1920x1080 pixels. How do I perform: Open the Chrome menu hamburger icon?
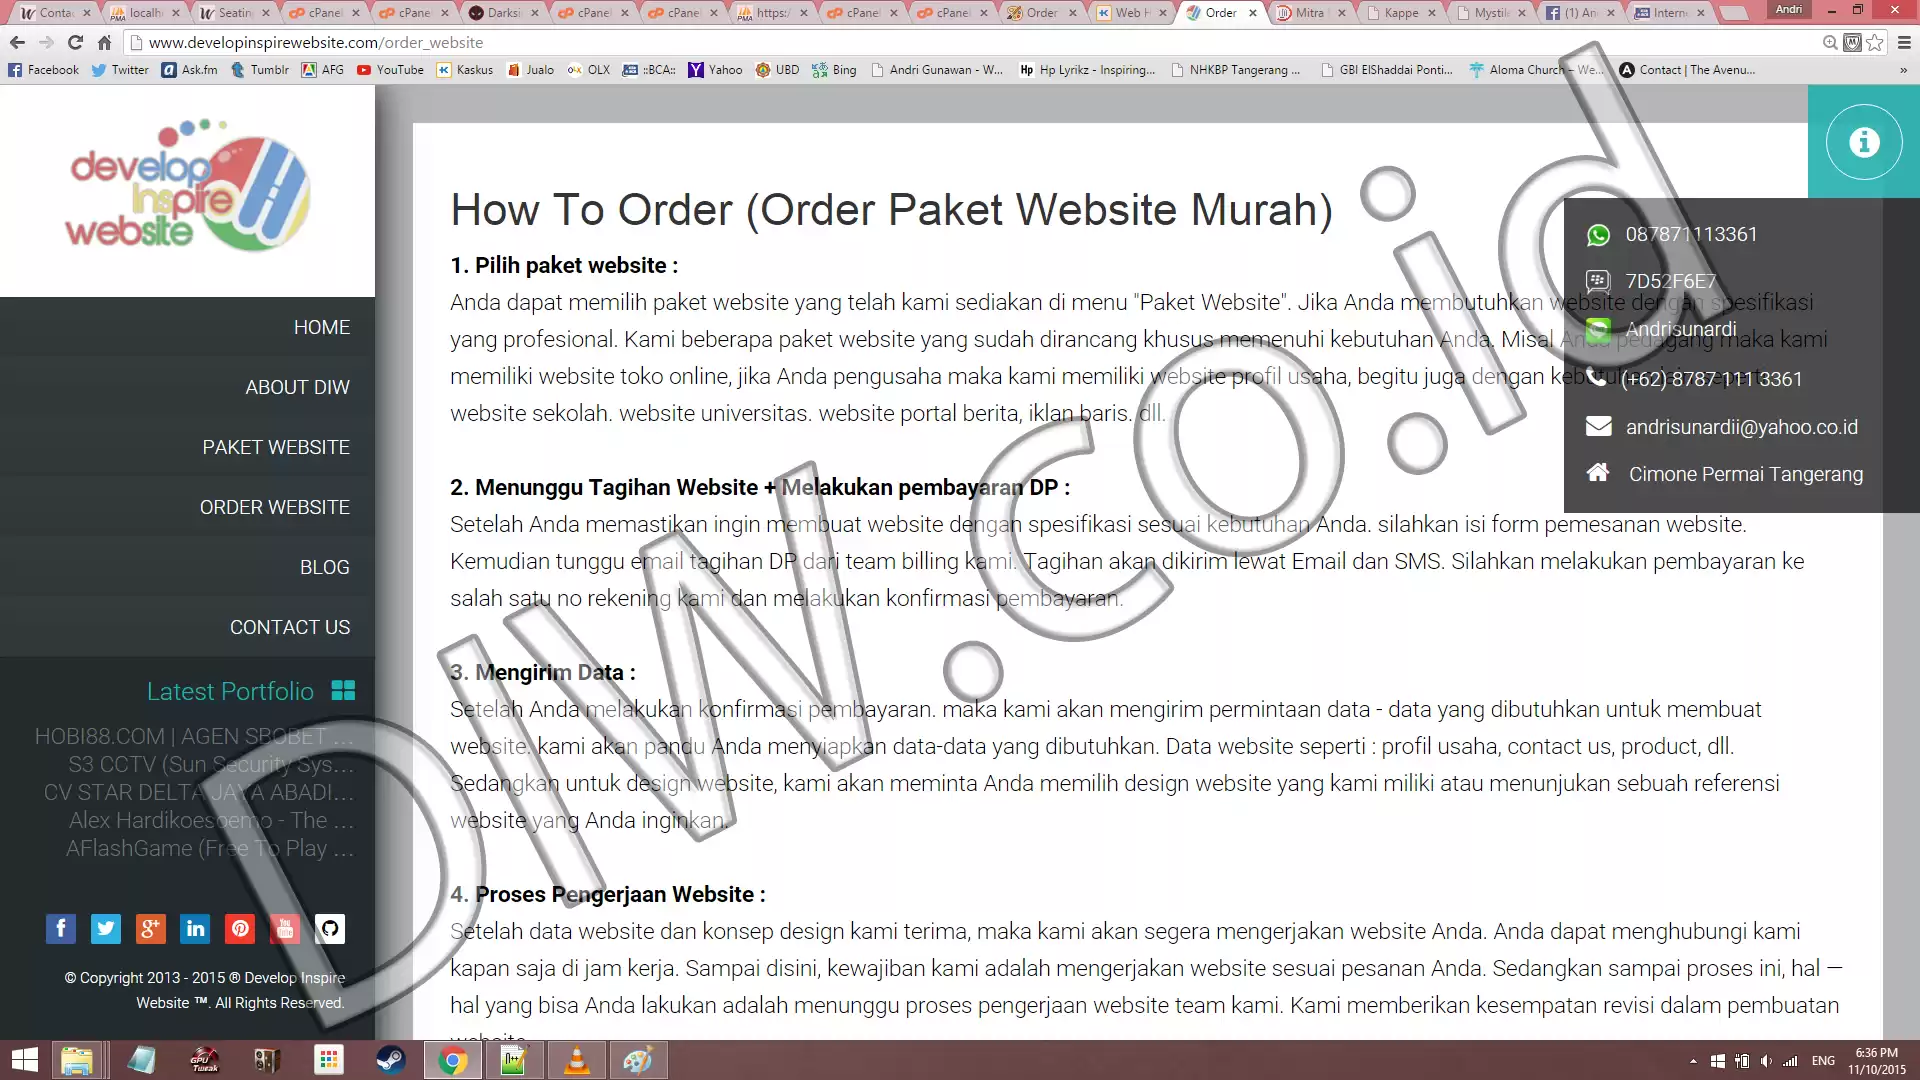[1904, 42]
